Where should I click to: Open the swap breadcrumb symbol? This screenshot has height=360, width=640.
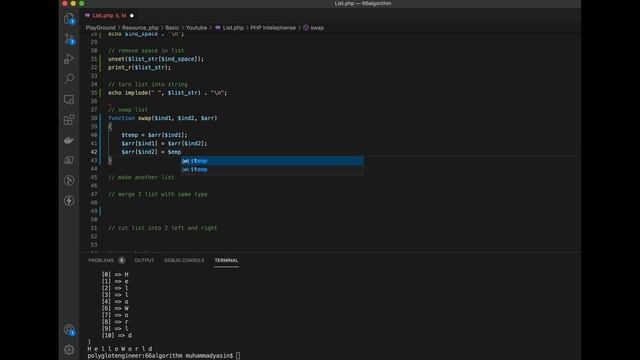coord(317,28)
